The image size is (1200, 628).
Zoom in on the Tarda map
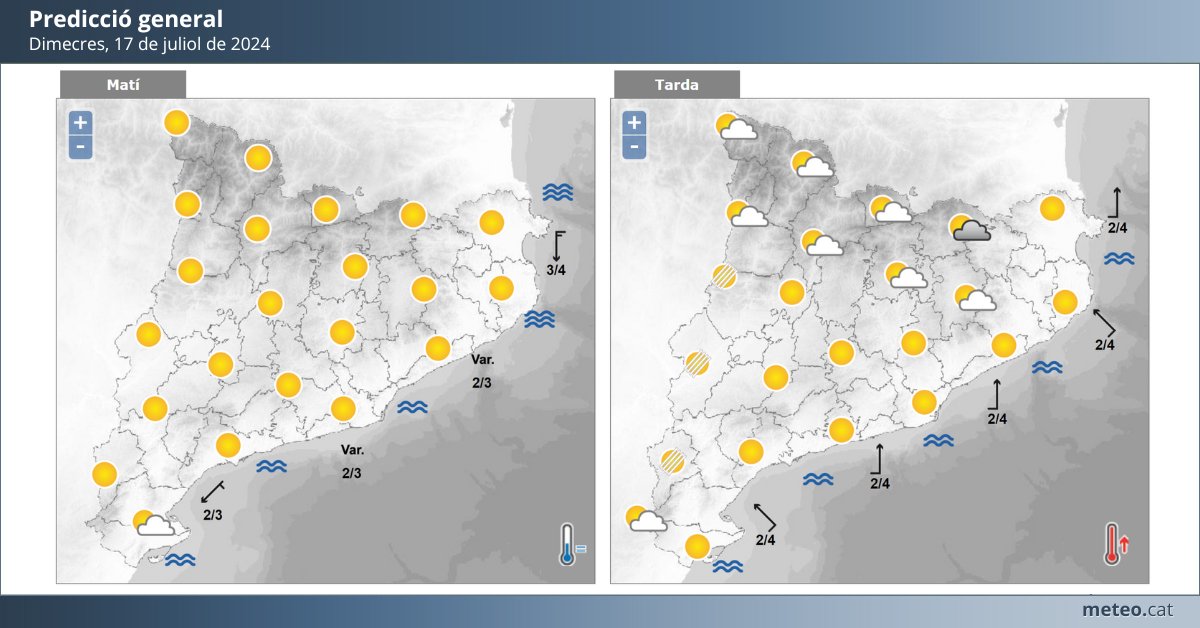click(634, 124)
